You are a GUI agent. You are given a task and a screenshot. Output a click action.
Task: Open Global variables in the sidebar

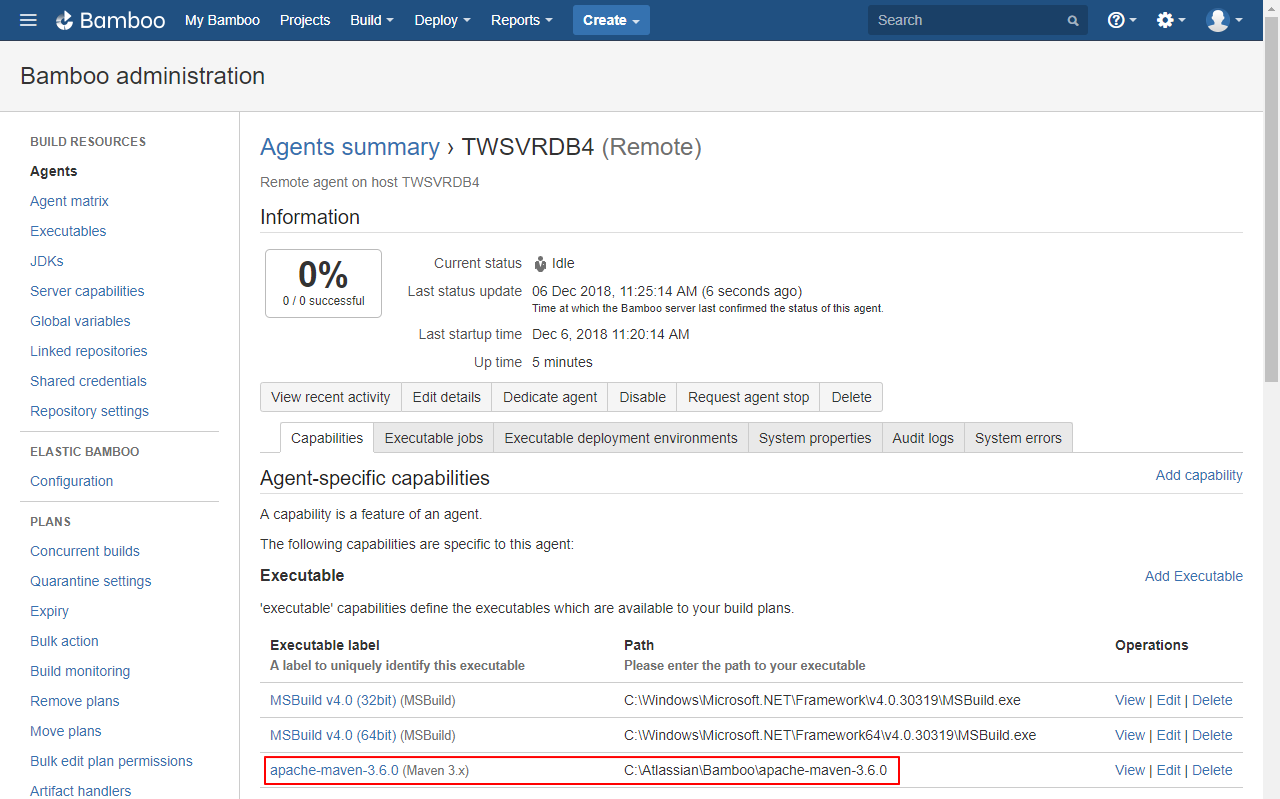[80, 321]
